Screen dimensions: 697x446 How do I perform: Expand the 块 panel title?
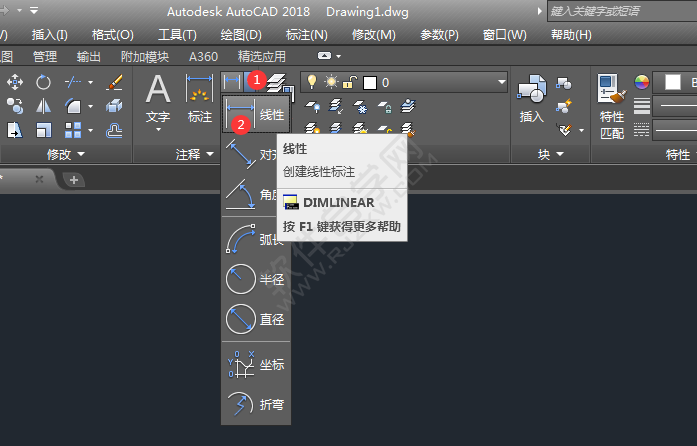pos(551,154)
